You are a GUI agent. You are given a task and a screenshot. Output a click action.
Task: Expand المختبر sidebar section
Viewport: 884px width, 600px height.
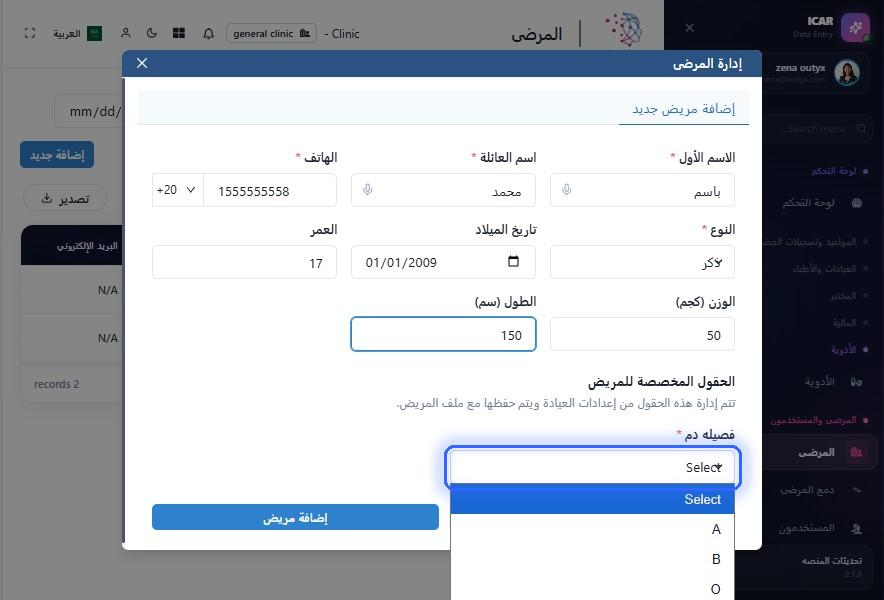[x=848, y=295]
